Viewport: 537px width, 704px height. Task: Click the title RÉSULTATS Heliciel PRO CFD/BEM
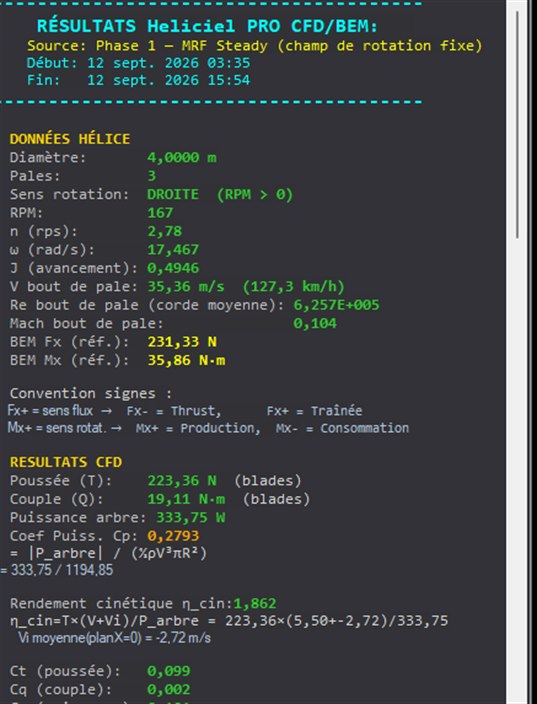[x=207, y=26]
